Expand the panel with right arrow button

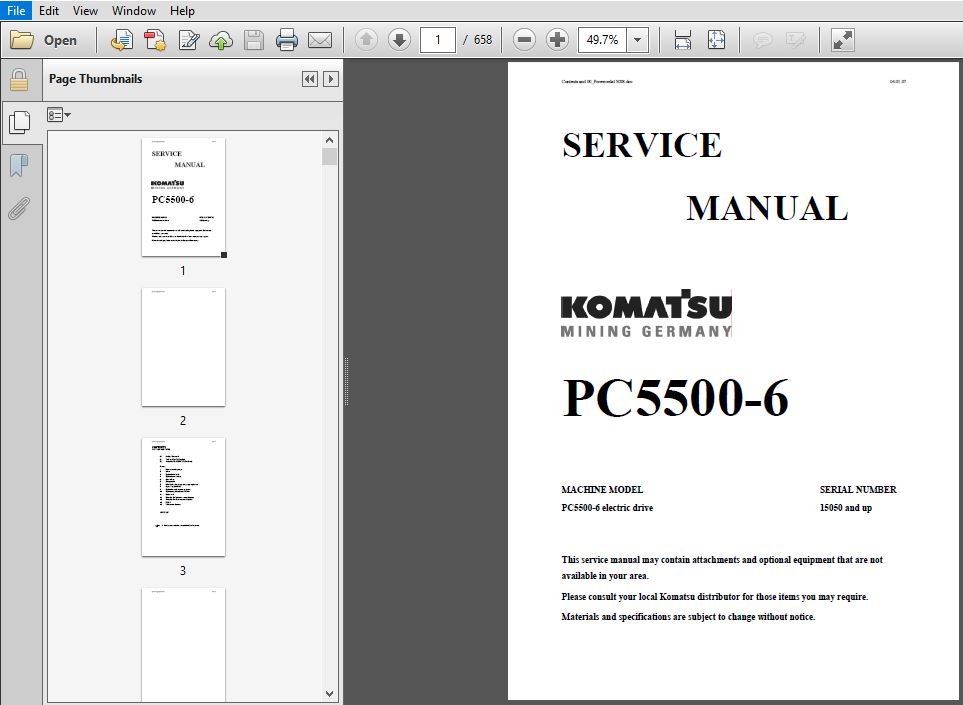[331, 79]
